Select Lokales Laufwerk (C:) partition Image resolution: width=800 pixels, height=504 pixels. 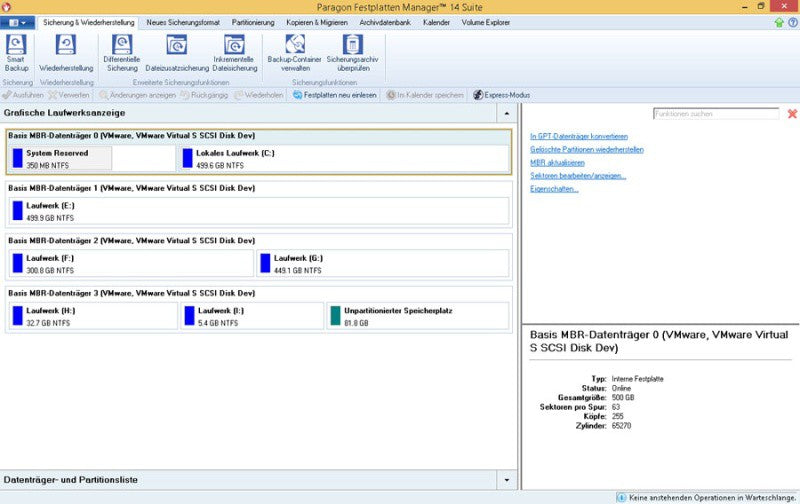point(344,159)
